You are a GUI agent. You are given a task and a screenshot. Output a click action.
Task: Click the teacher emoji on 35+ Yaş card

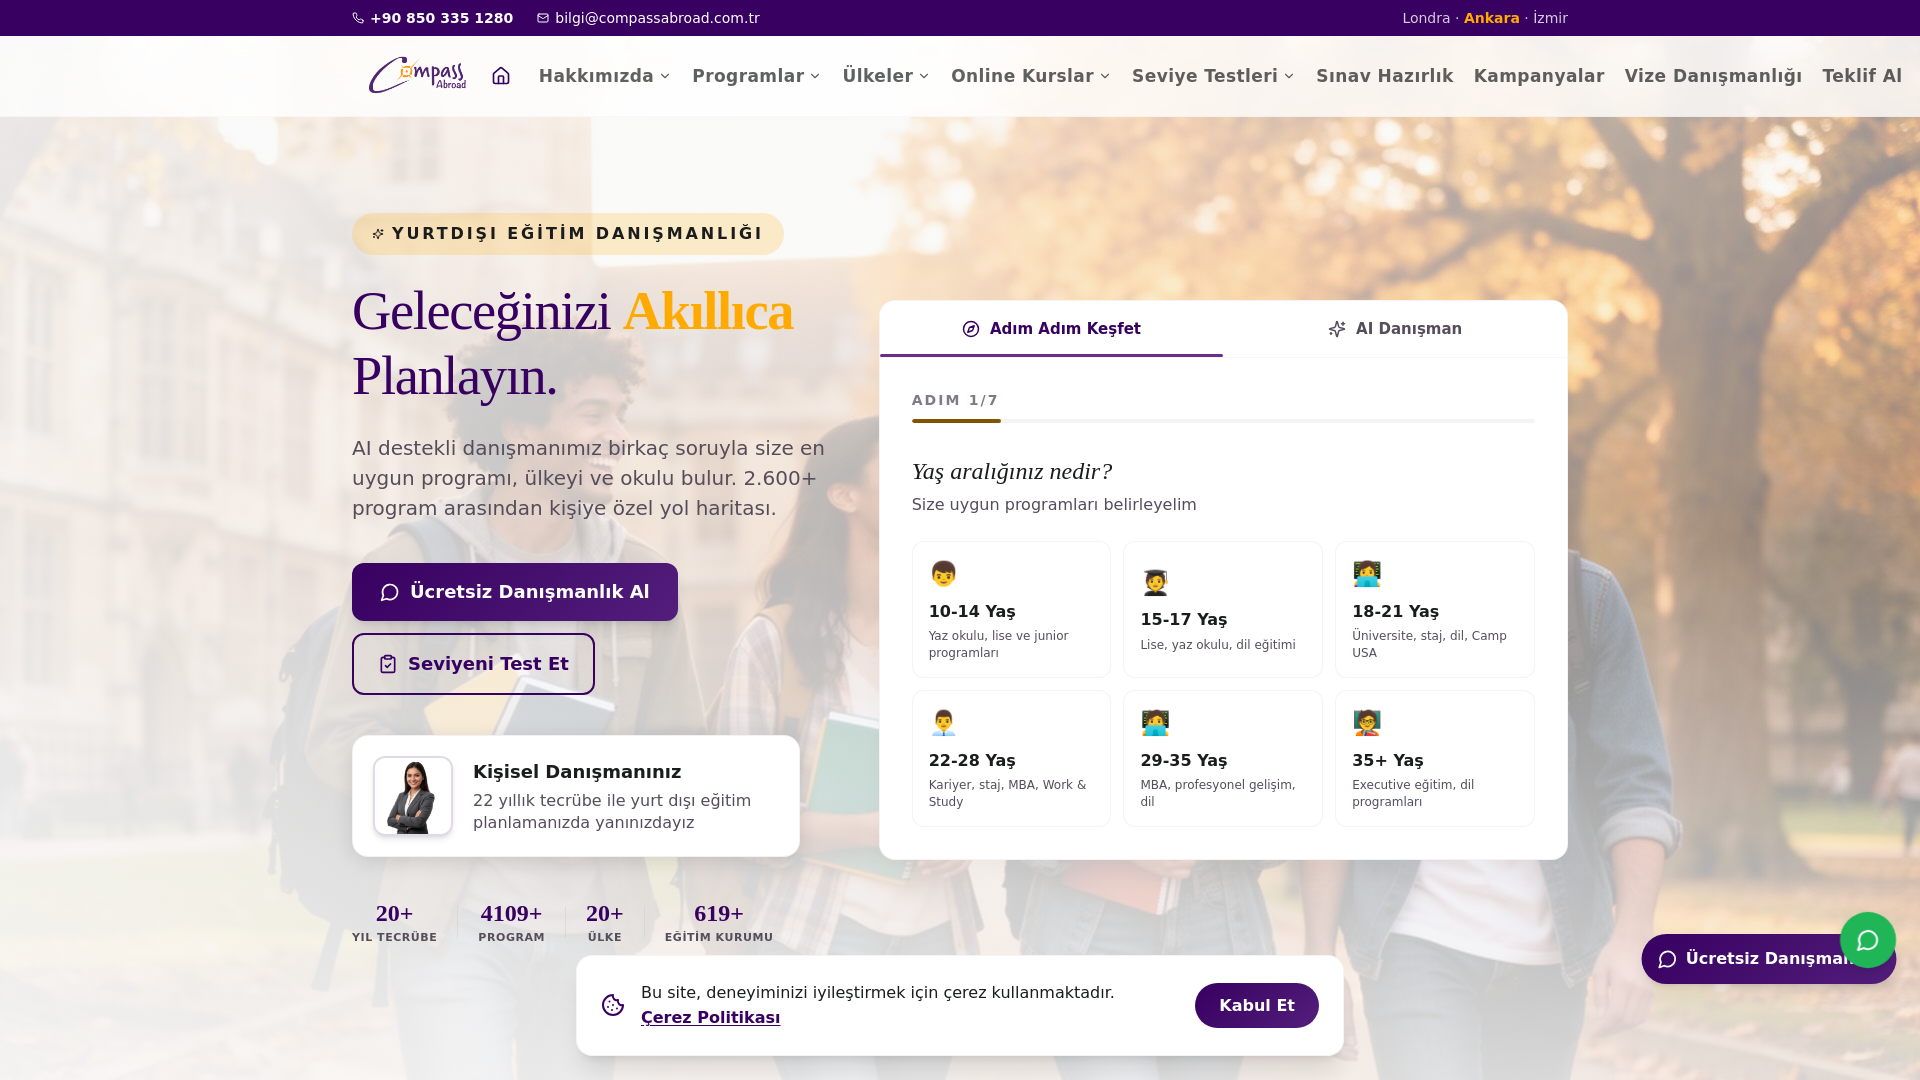(x=1367, y=723)
